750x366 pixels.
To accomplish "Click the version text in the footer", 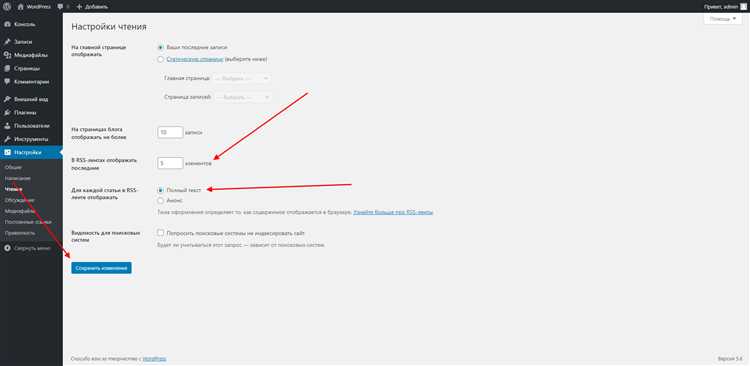I will [730, 358].
